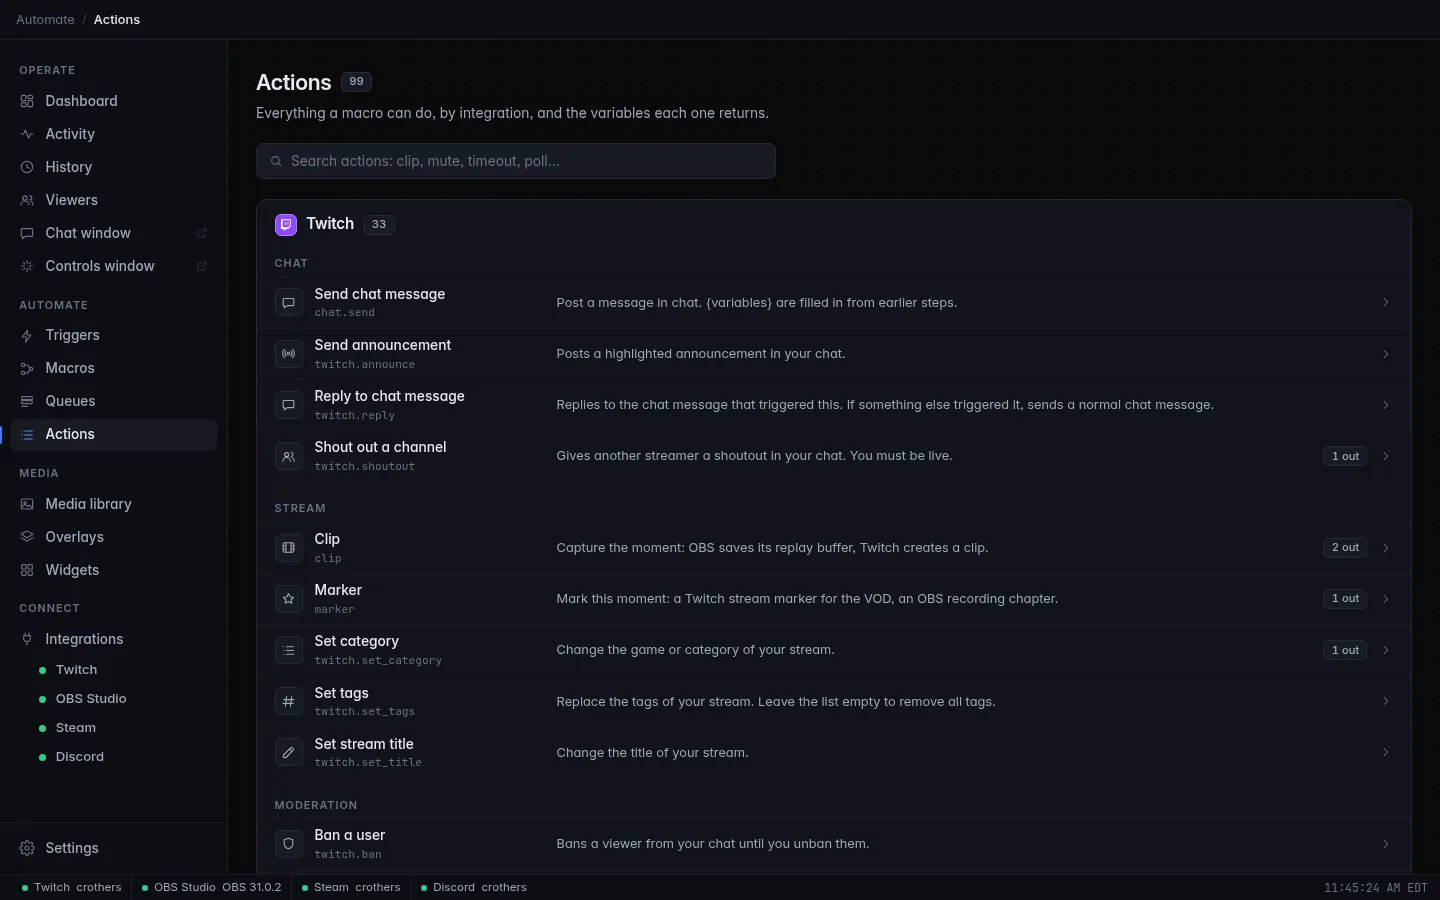Click the Send chat message bubble icon
1440x900 pixels.
288,302
